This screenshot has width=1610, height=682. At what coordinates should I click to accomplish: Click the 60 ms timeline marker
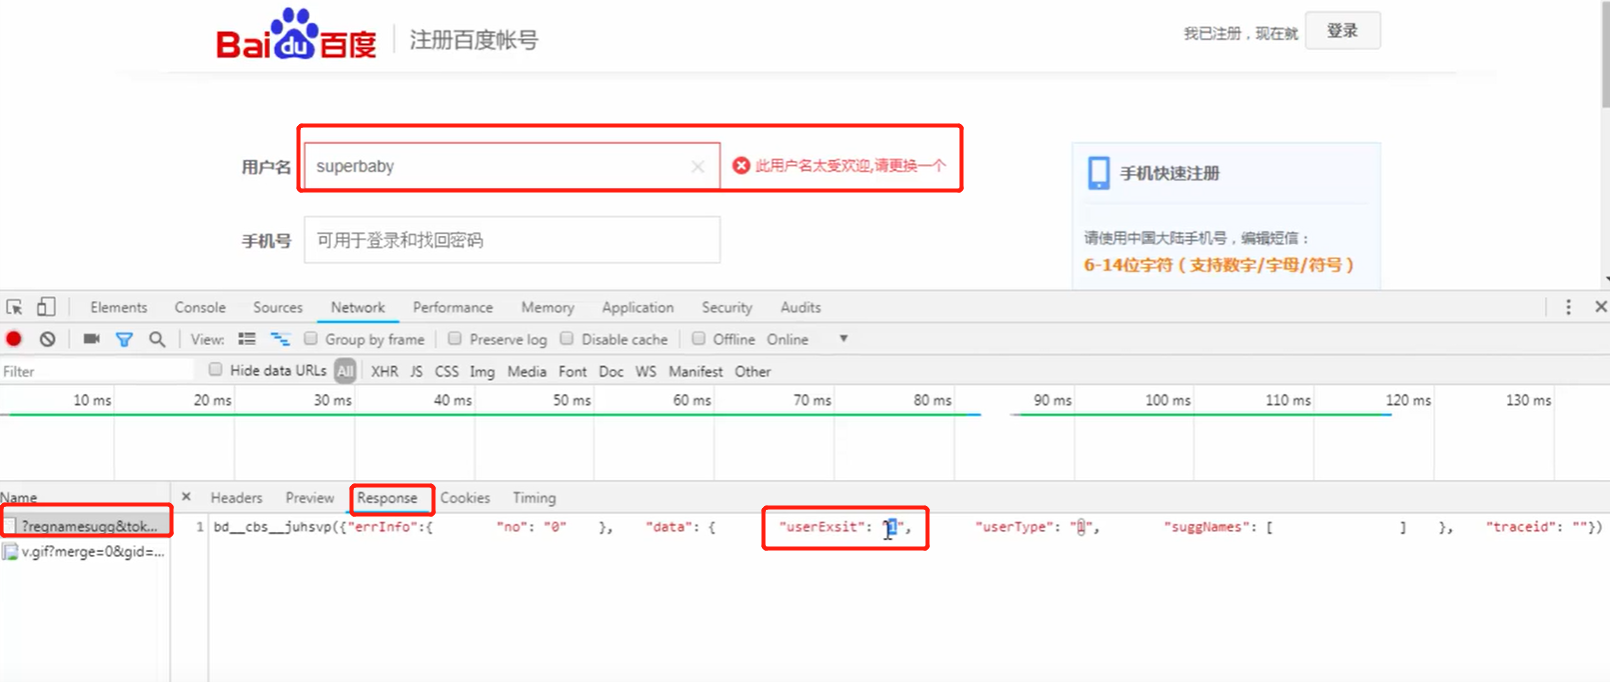pyautogui.click(x=691, y=400)
